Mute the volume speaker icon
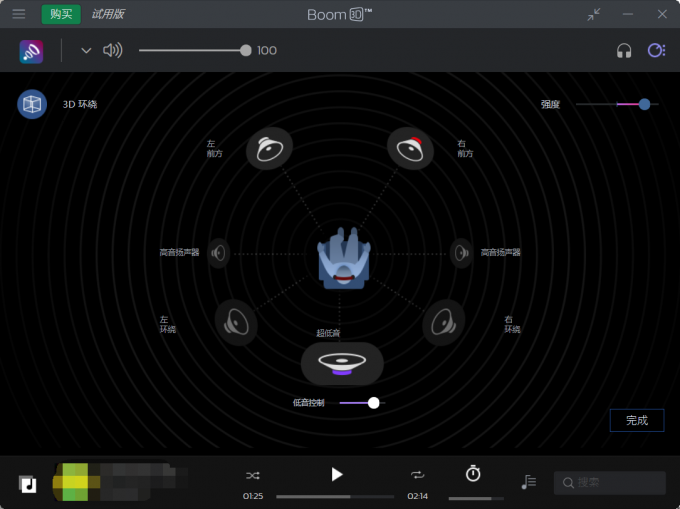 pyautogui.click(x=113, y=51)
